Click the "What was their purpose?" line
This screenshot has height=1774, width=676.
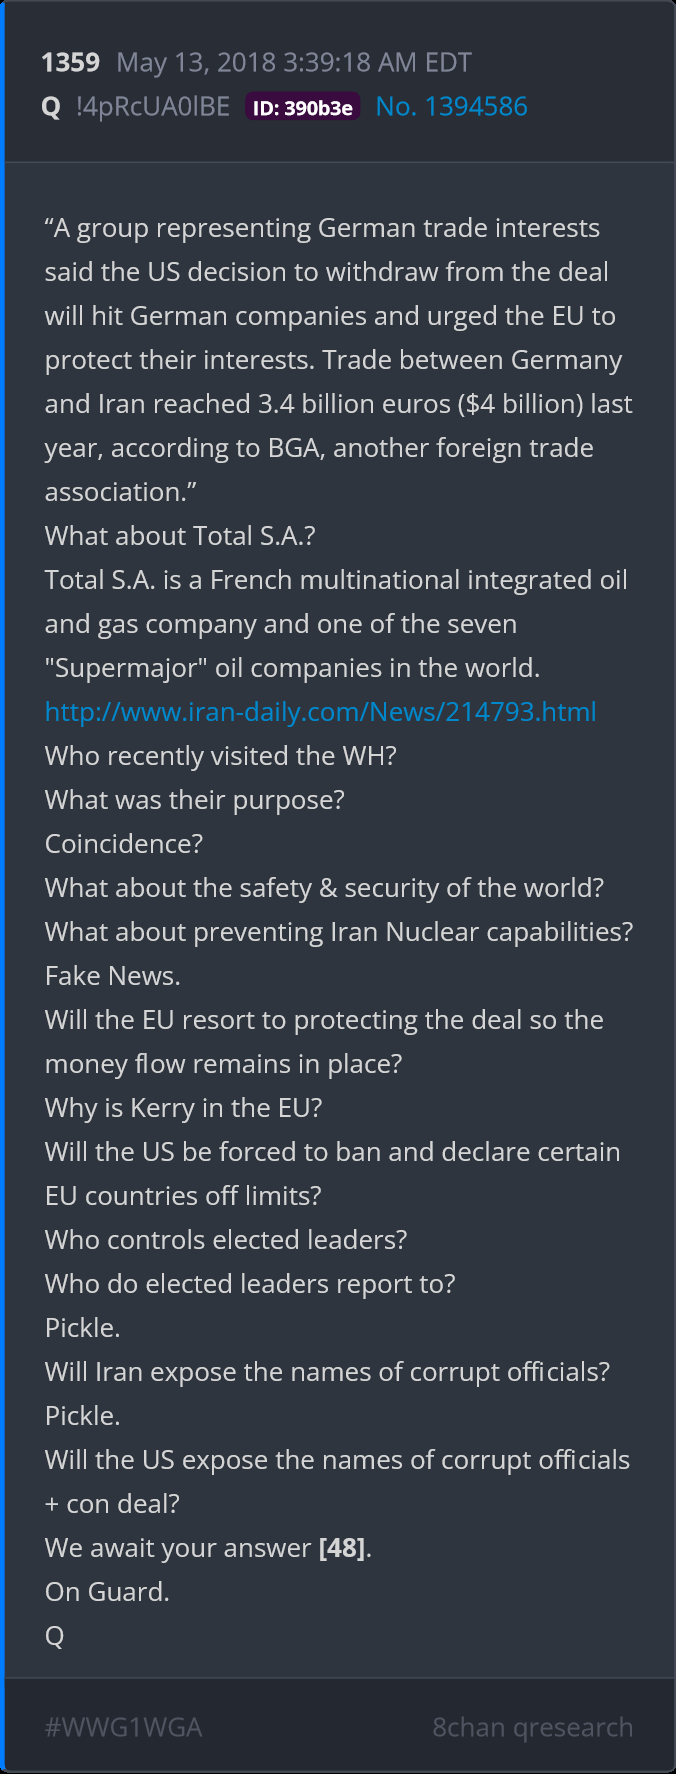(x=194, y=800)
